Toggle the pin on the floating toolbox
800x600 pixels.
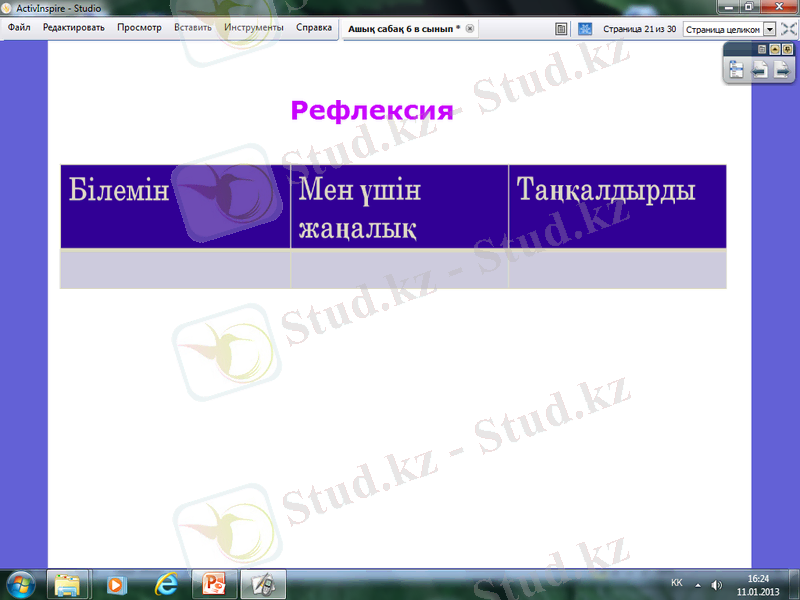[787, 48]
